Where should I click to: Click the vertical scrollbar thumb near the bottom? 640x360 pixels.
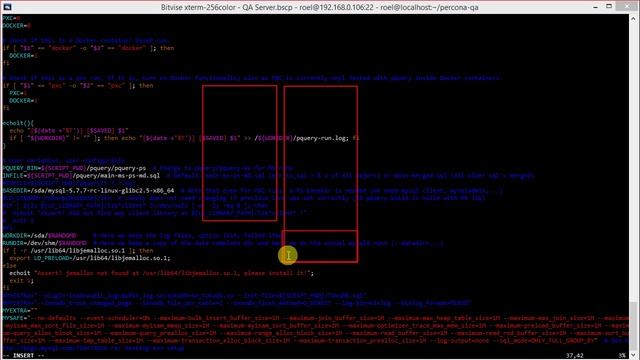(x=633, y=326)
